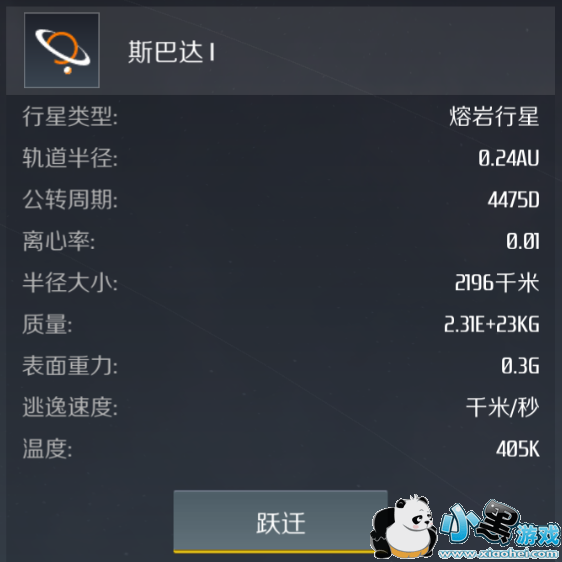
Task: Click the 逃逸速度 escape velocity label
Action: [70, 407]
